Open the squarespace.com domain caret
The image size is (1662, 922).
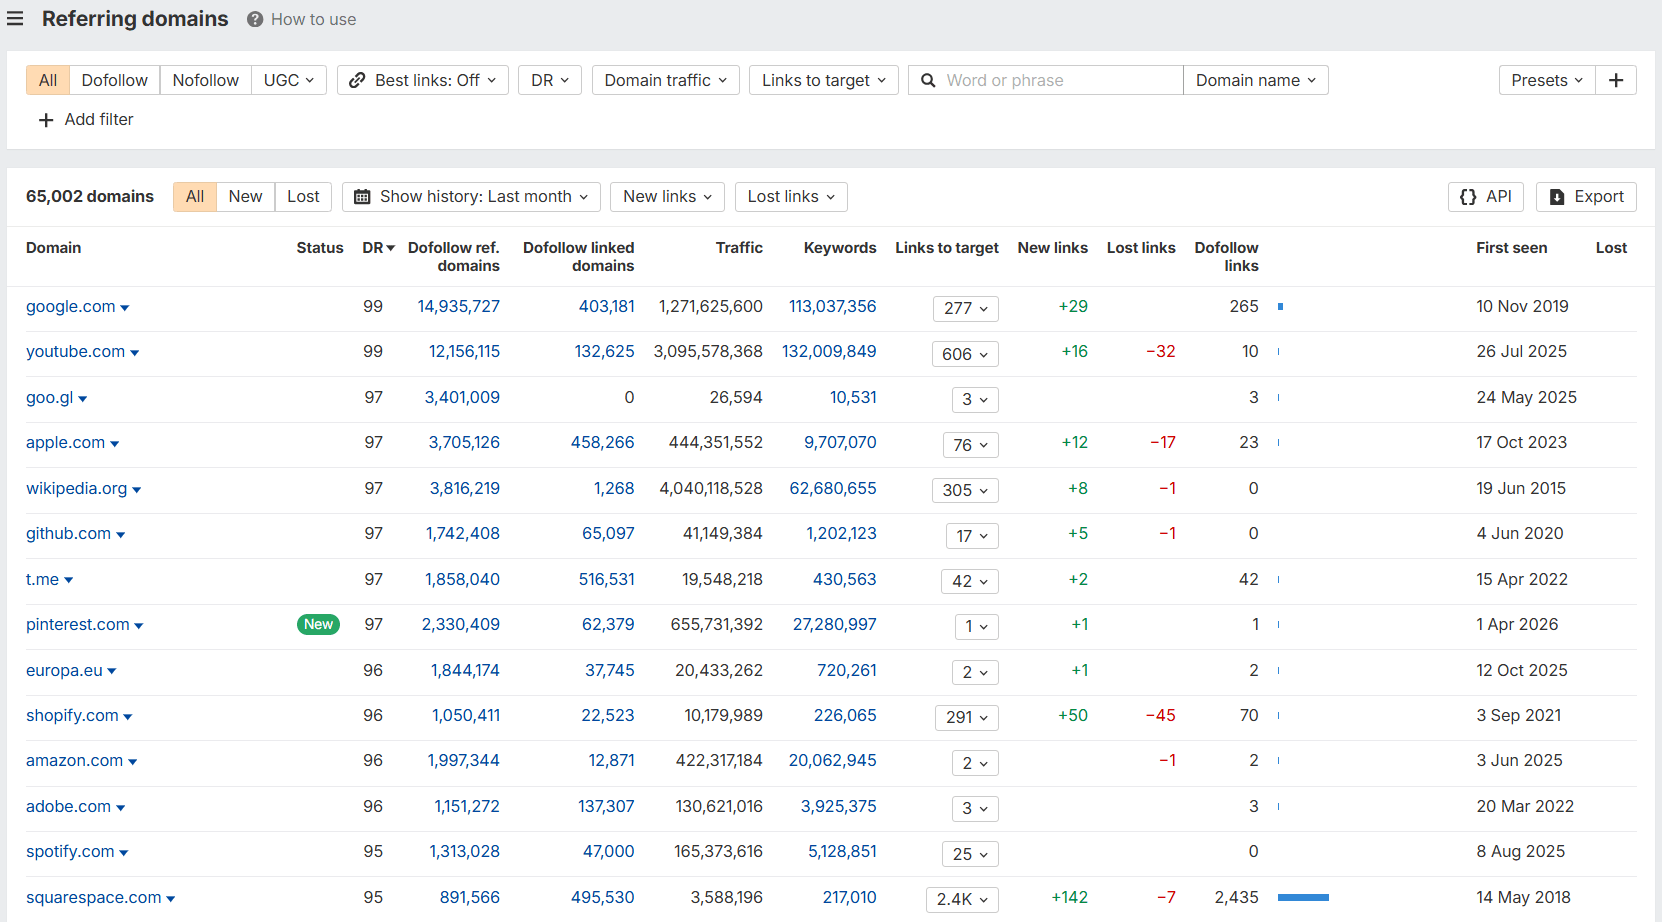[171, 899]
